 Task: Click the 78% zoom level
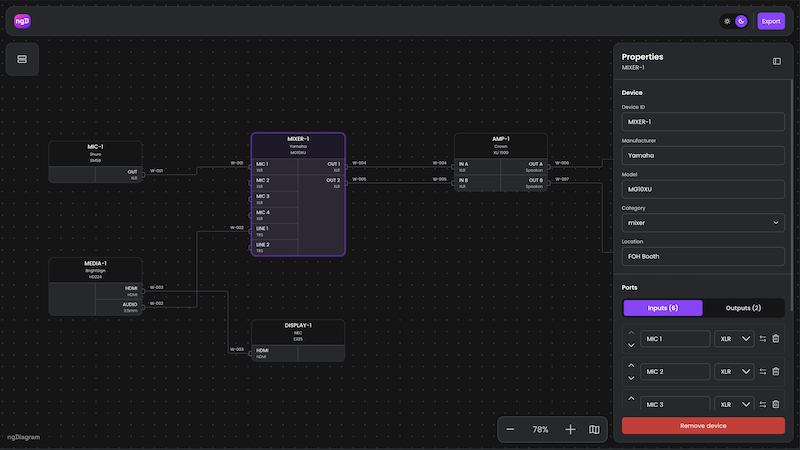[540, 430]
